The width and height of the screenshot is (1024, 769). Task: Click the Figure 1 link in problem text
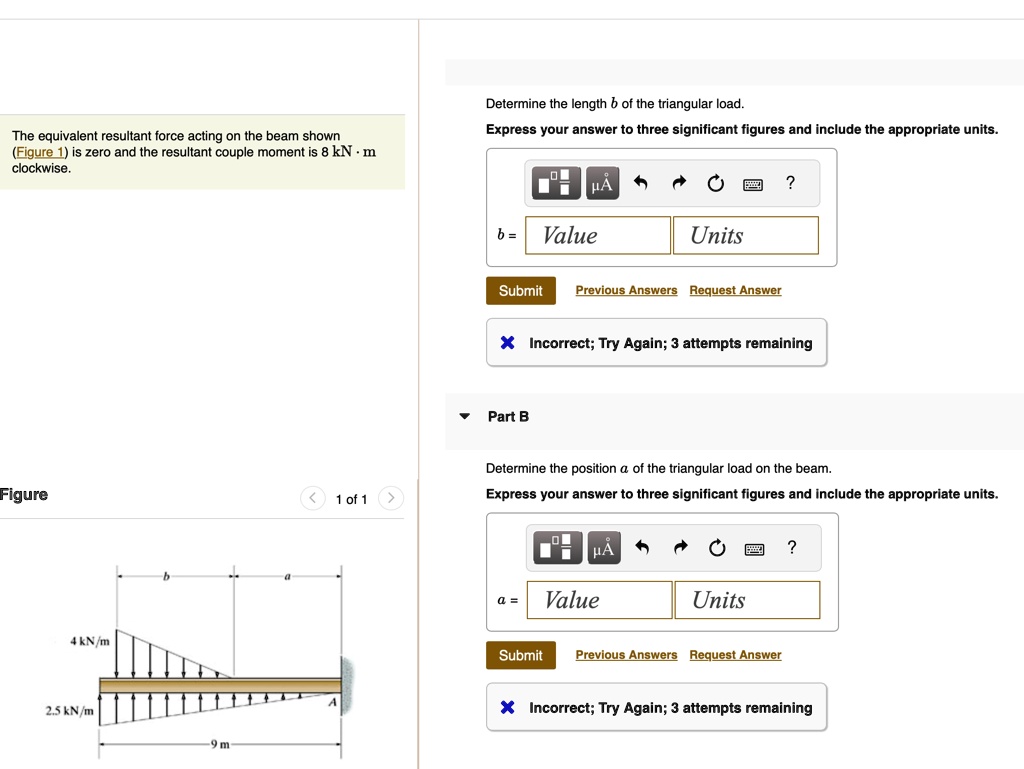(39, 152)
